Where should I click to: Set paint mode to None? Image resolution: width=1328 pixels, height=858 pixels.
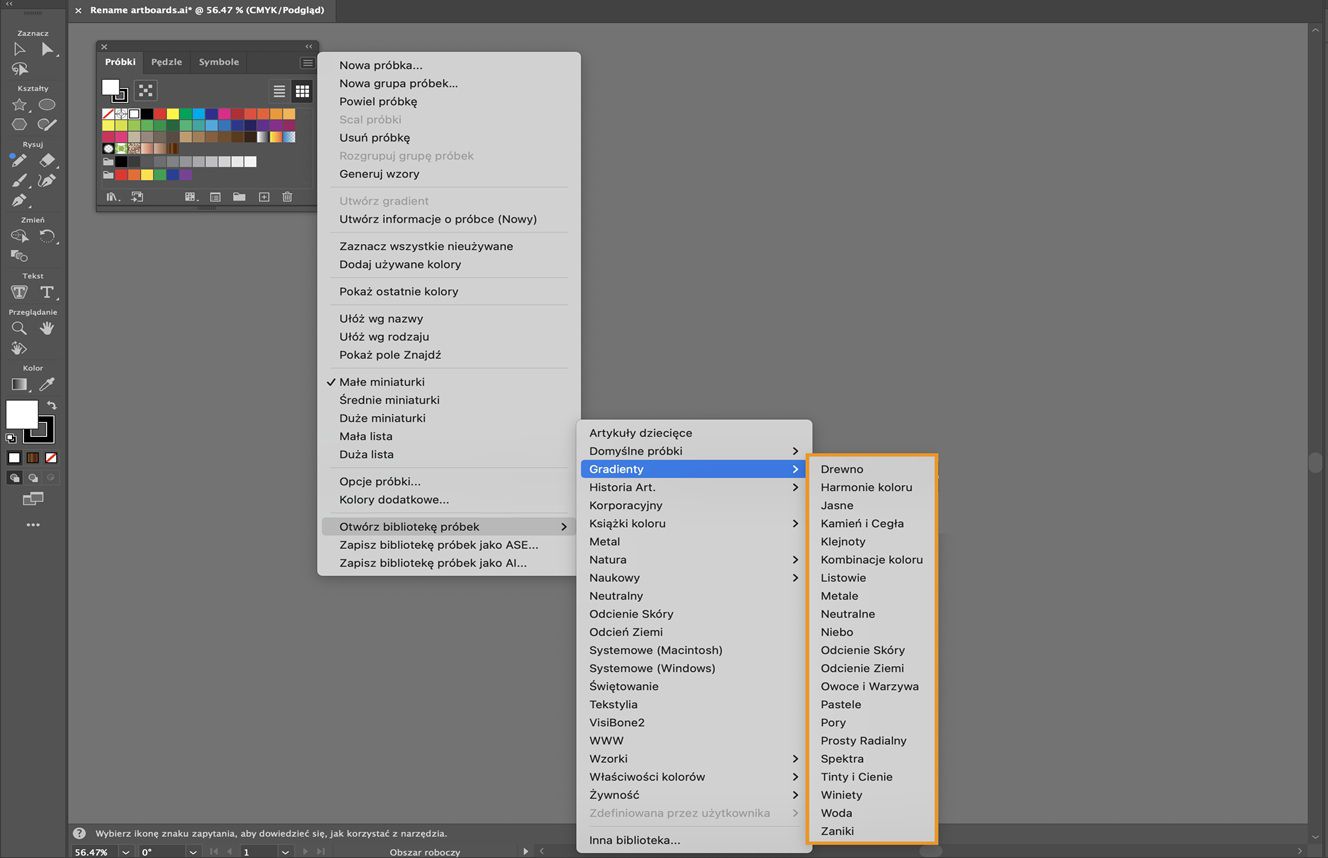[51, 458]
